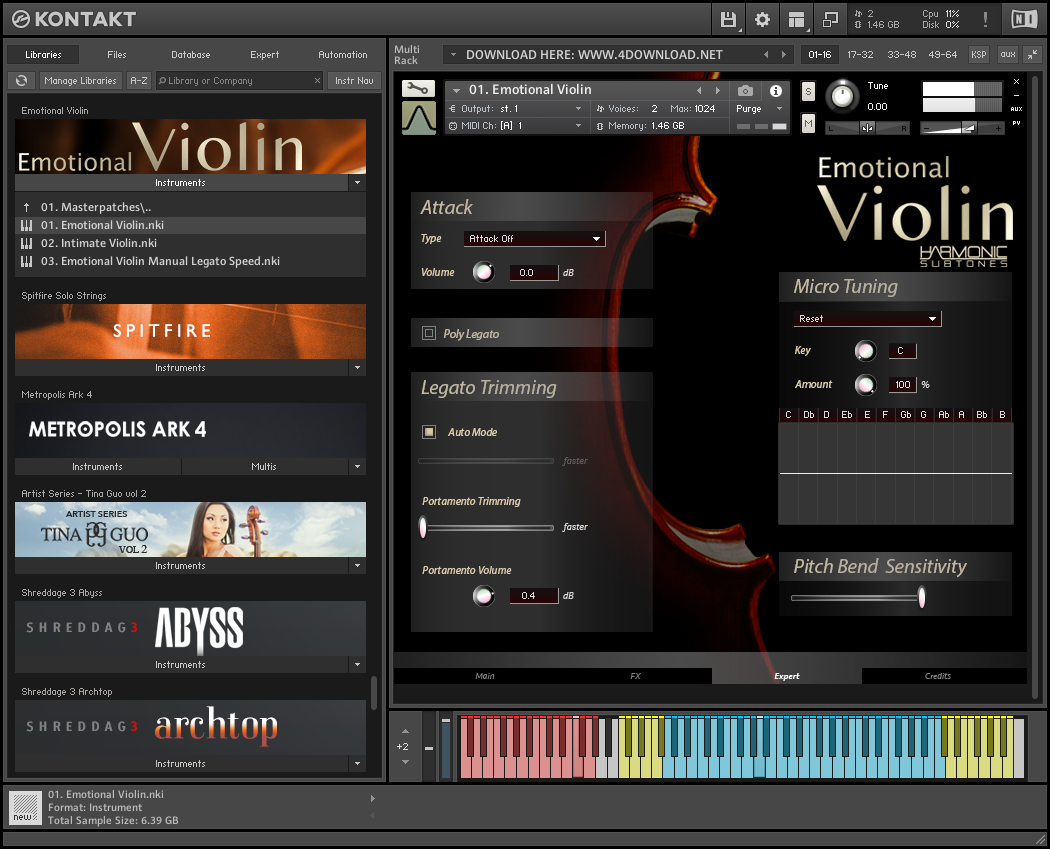Toggle the aux sends panel button
This screenshot has height=849, width=1050.
click(1008, 54)
